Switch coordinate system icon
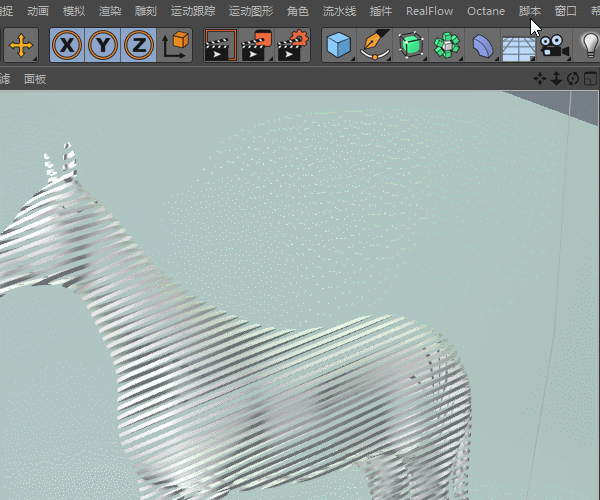 174,45
